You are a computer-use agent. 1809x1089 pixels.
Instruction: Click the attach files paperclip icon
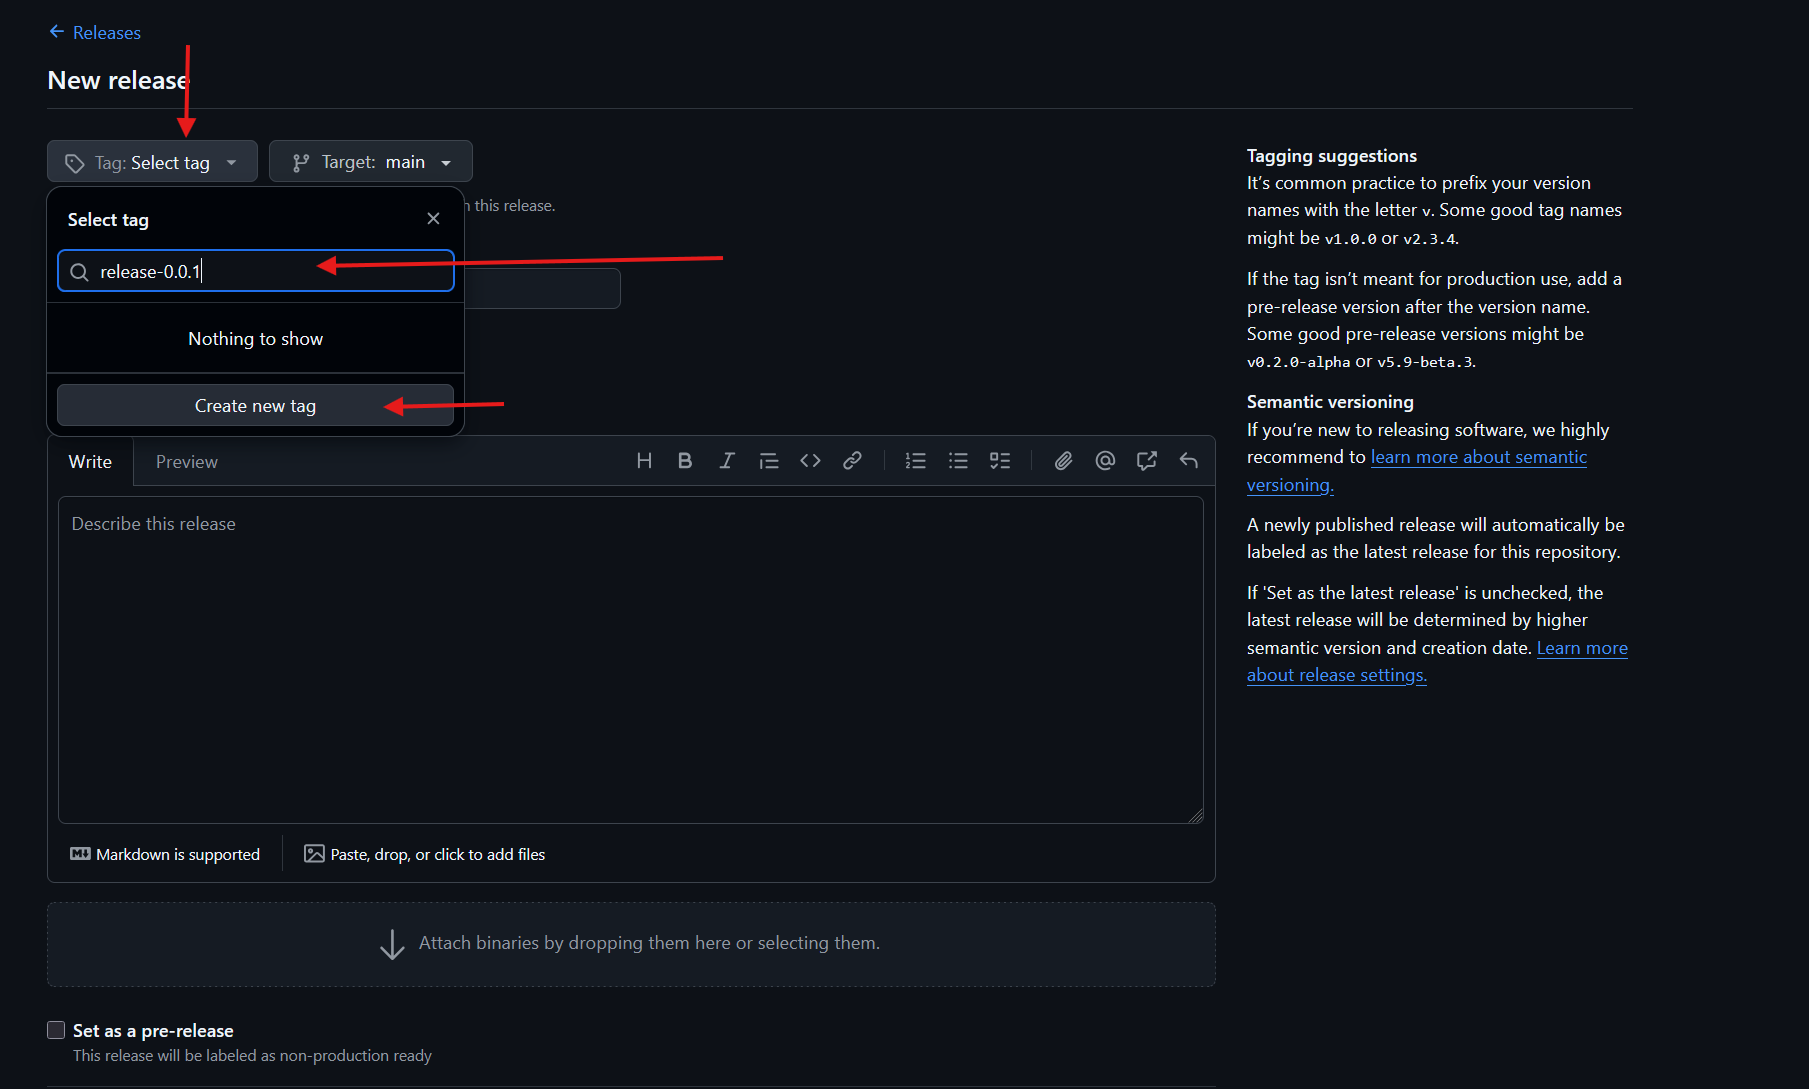coord(1063,461)
